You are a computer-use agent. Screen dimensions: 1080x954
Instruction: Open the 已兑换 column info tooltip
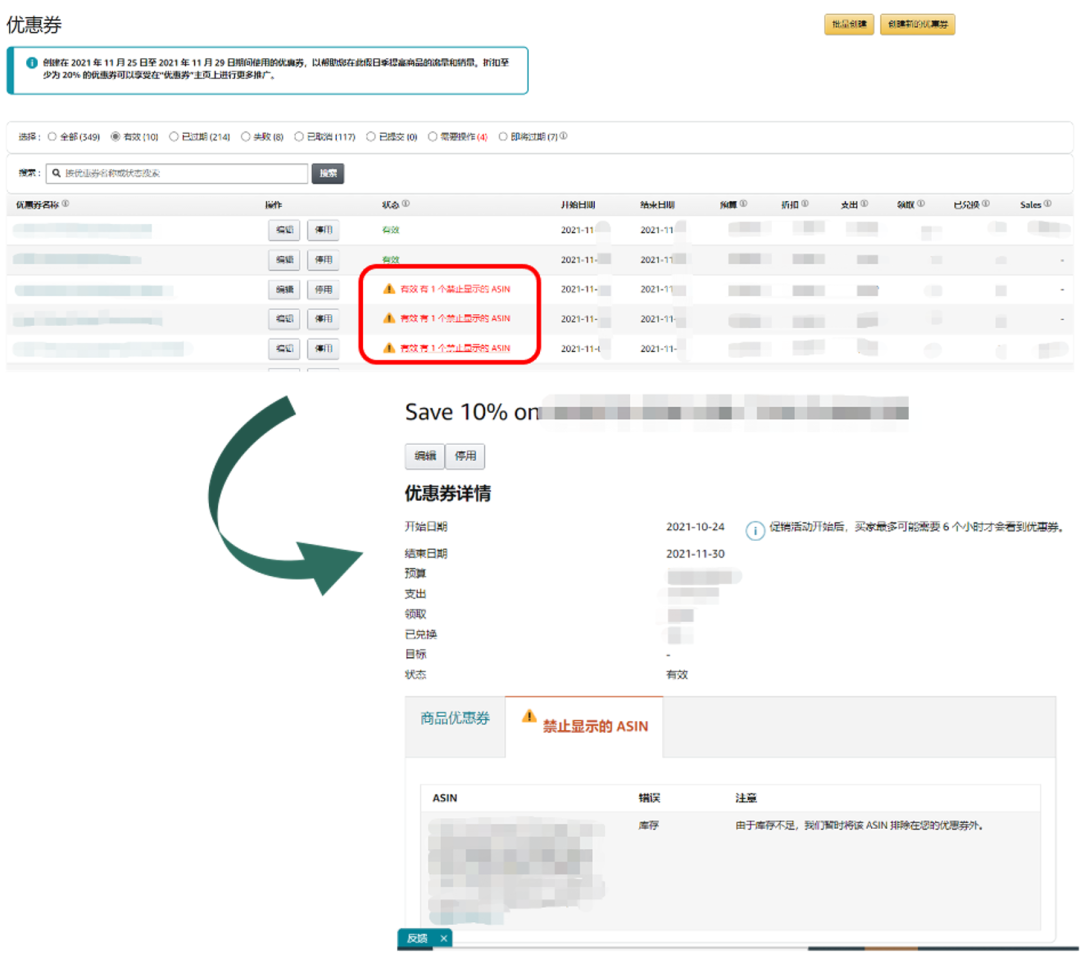986,203
